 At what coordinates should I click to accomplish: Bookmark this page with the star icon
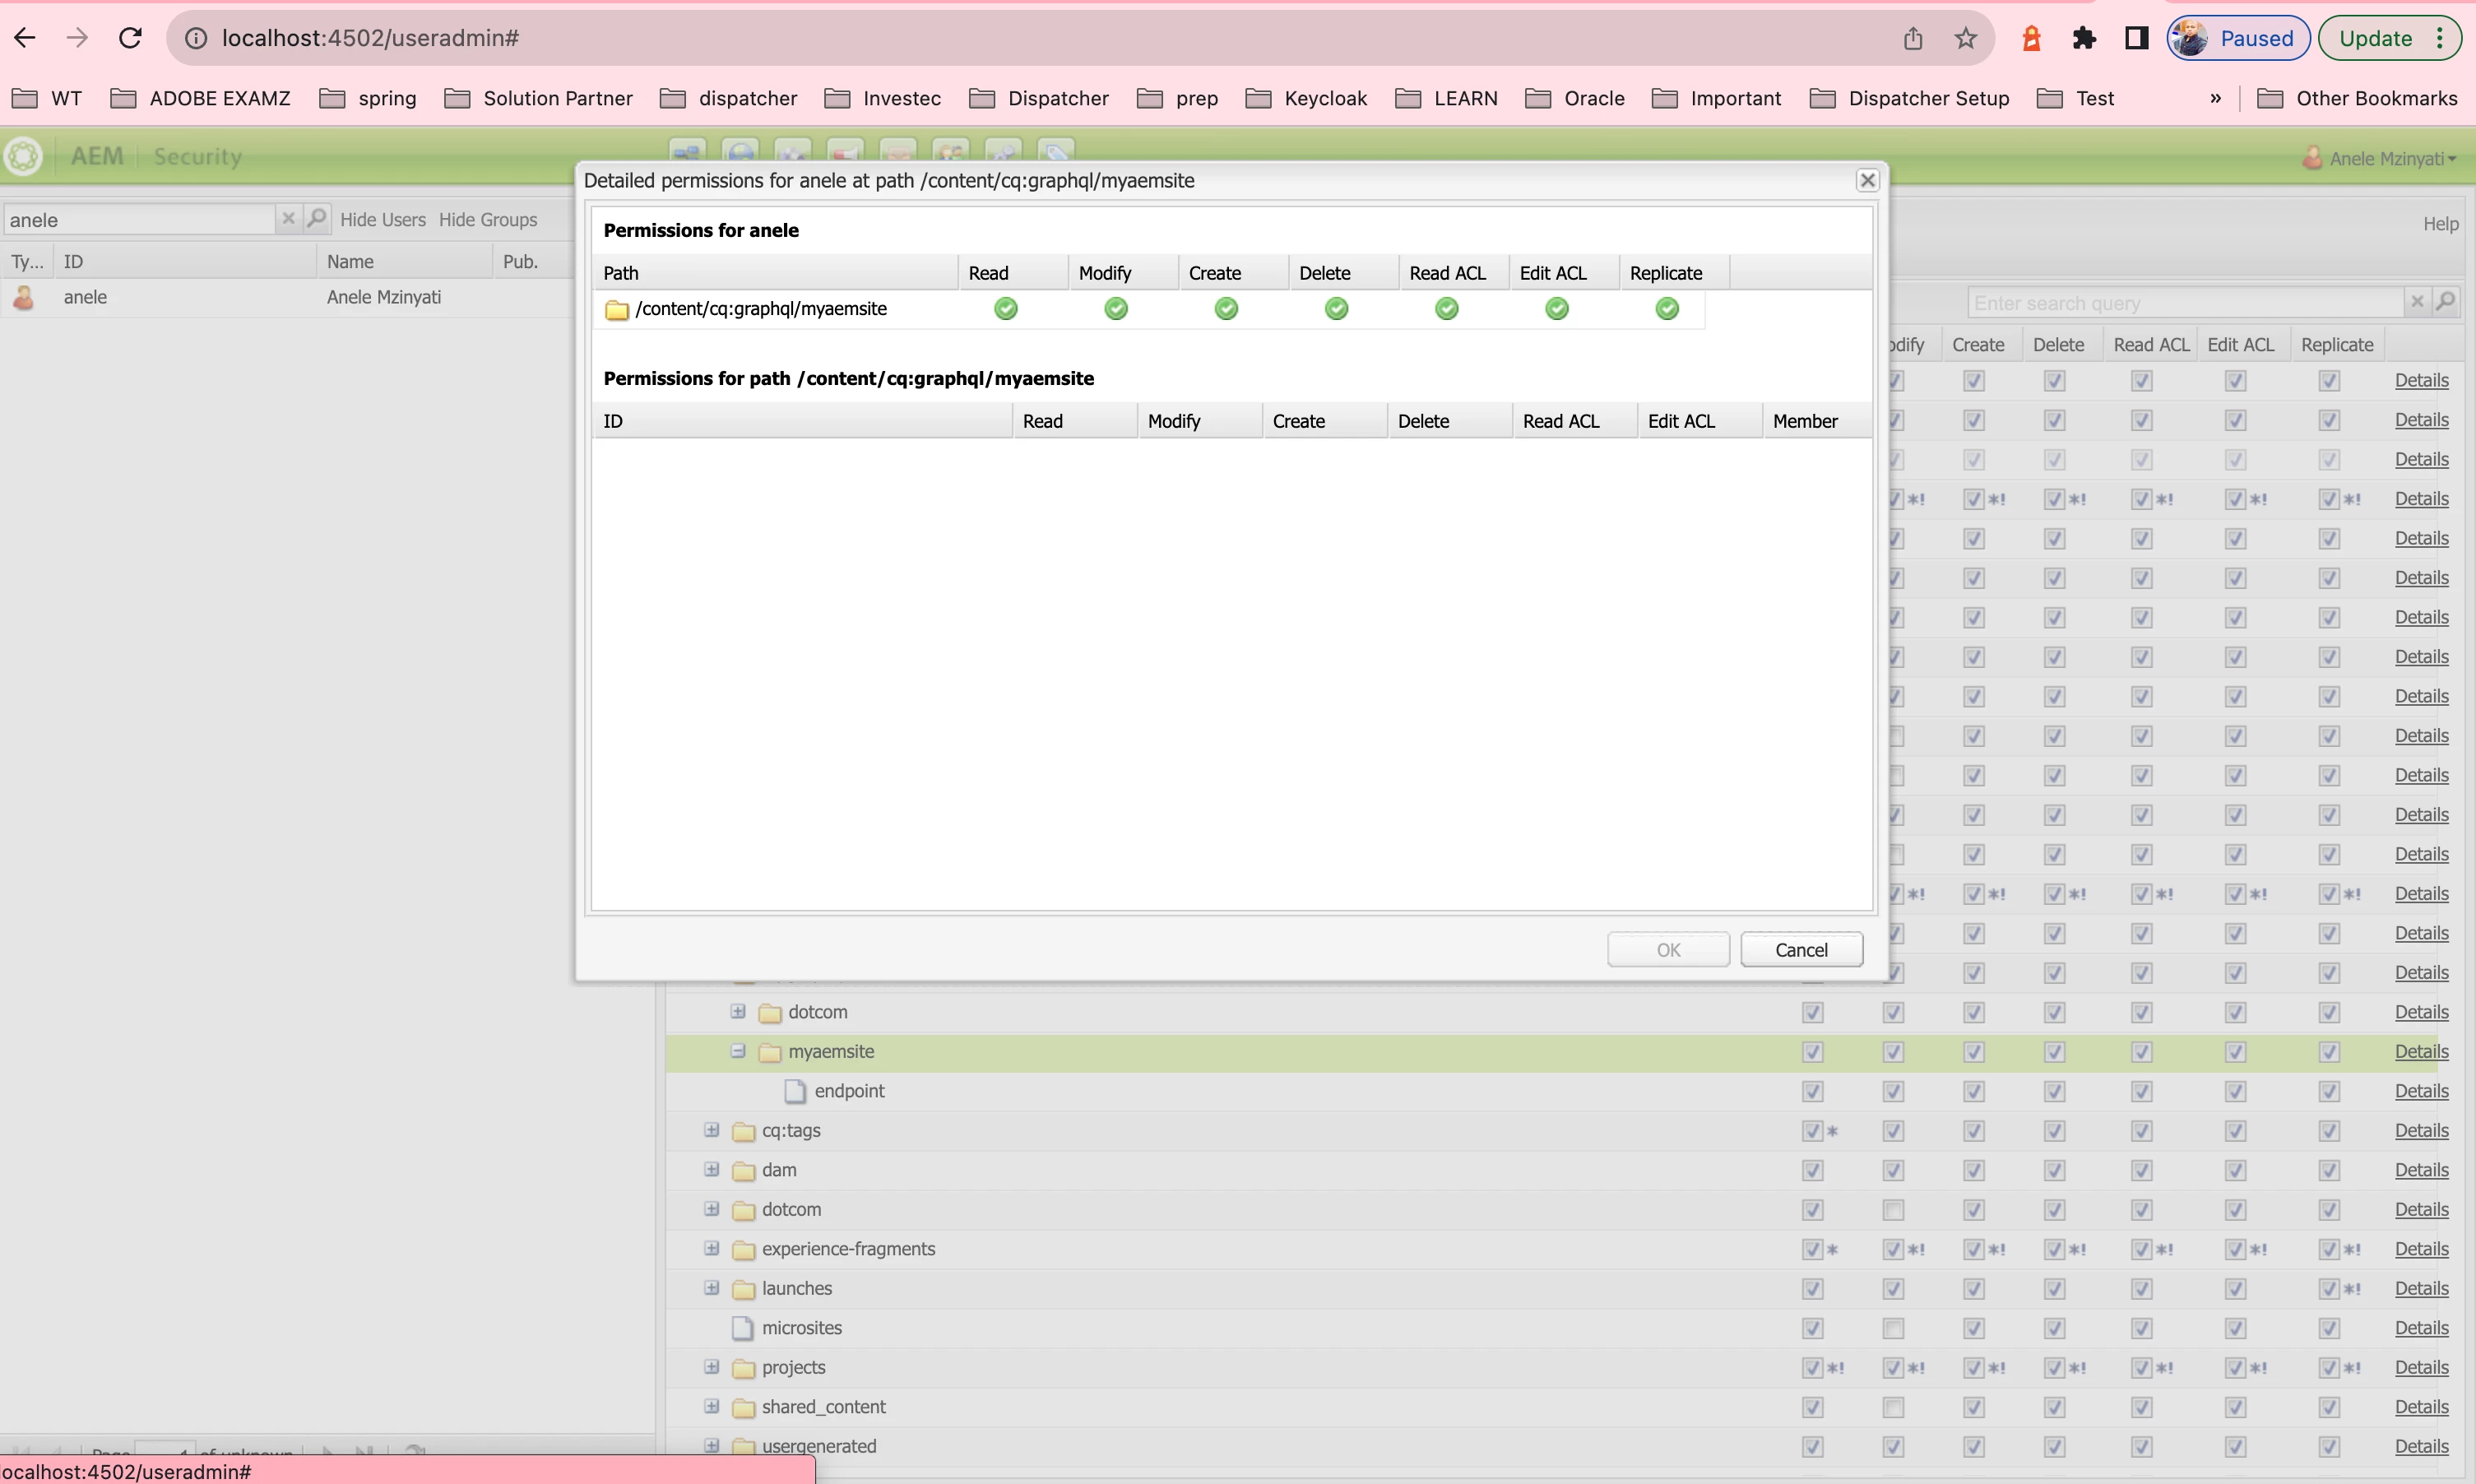(x=1965, y=38)
